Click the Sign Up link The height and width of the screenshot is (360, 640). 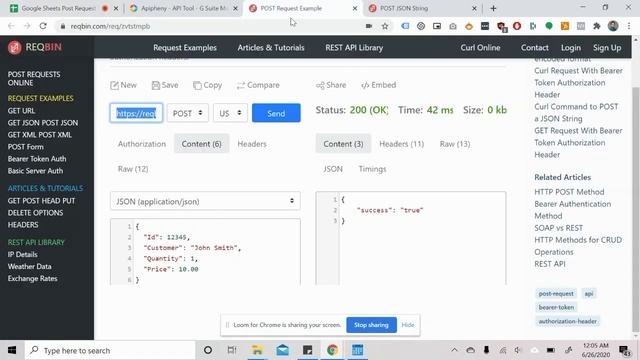pyautogui.click(x=607, y=48)
